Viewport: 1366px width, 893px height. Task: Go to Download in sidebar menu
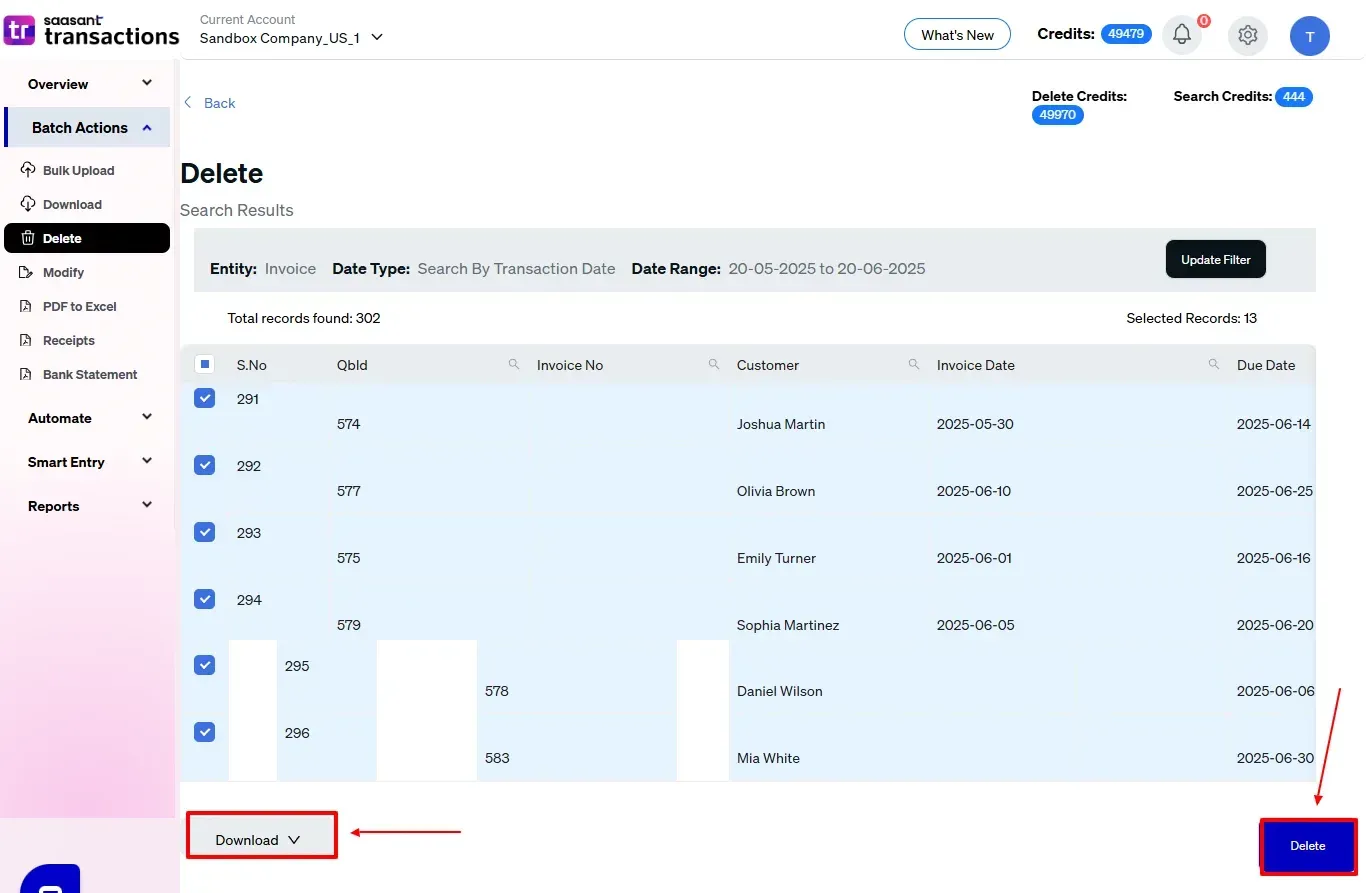[x=72, y=204]
